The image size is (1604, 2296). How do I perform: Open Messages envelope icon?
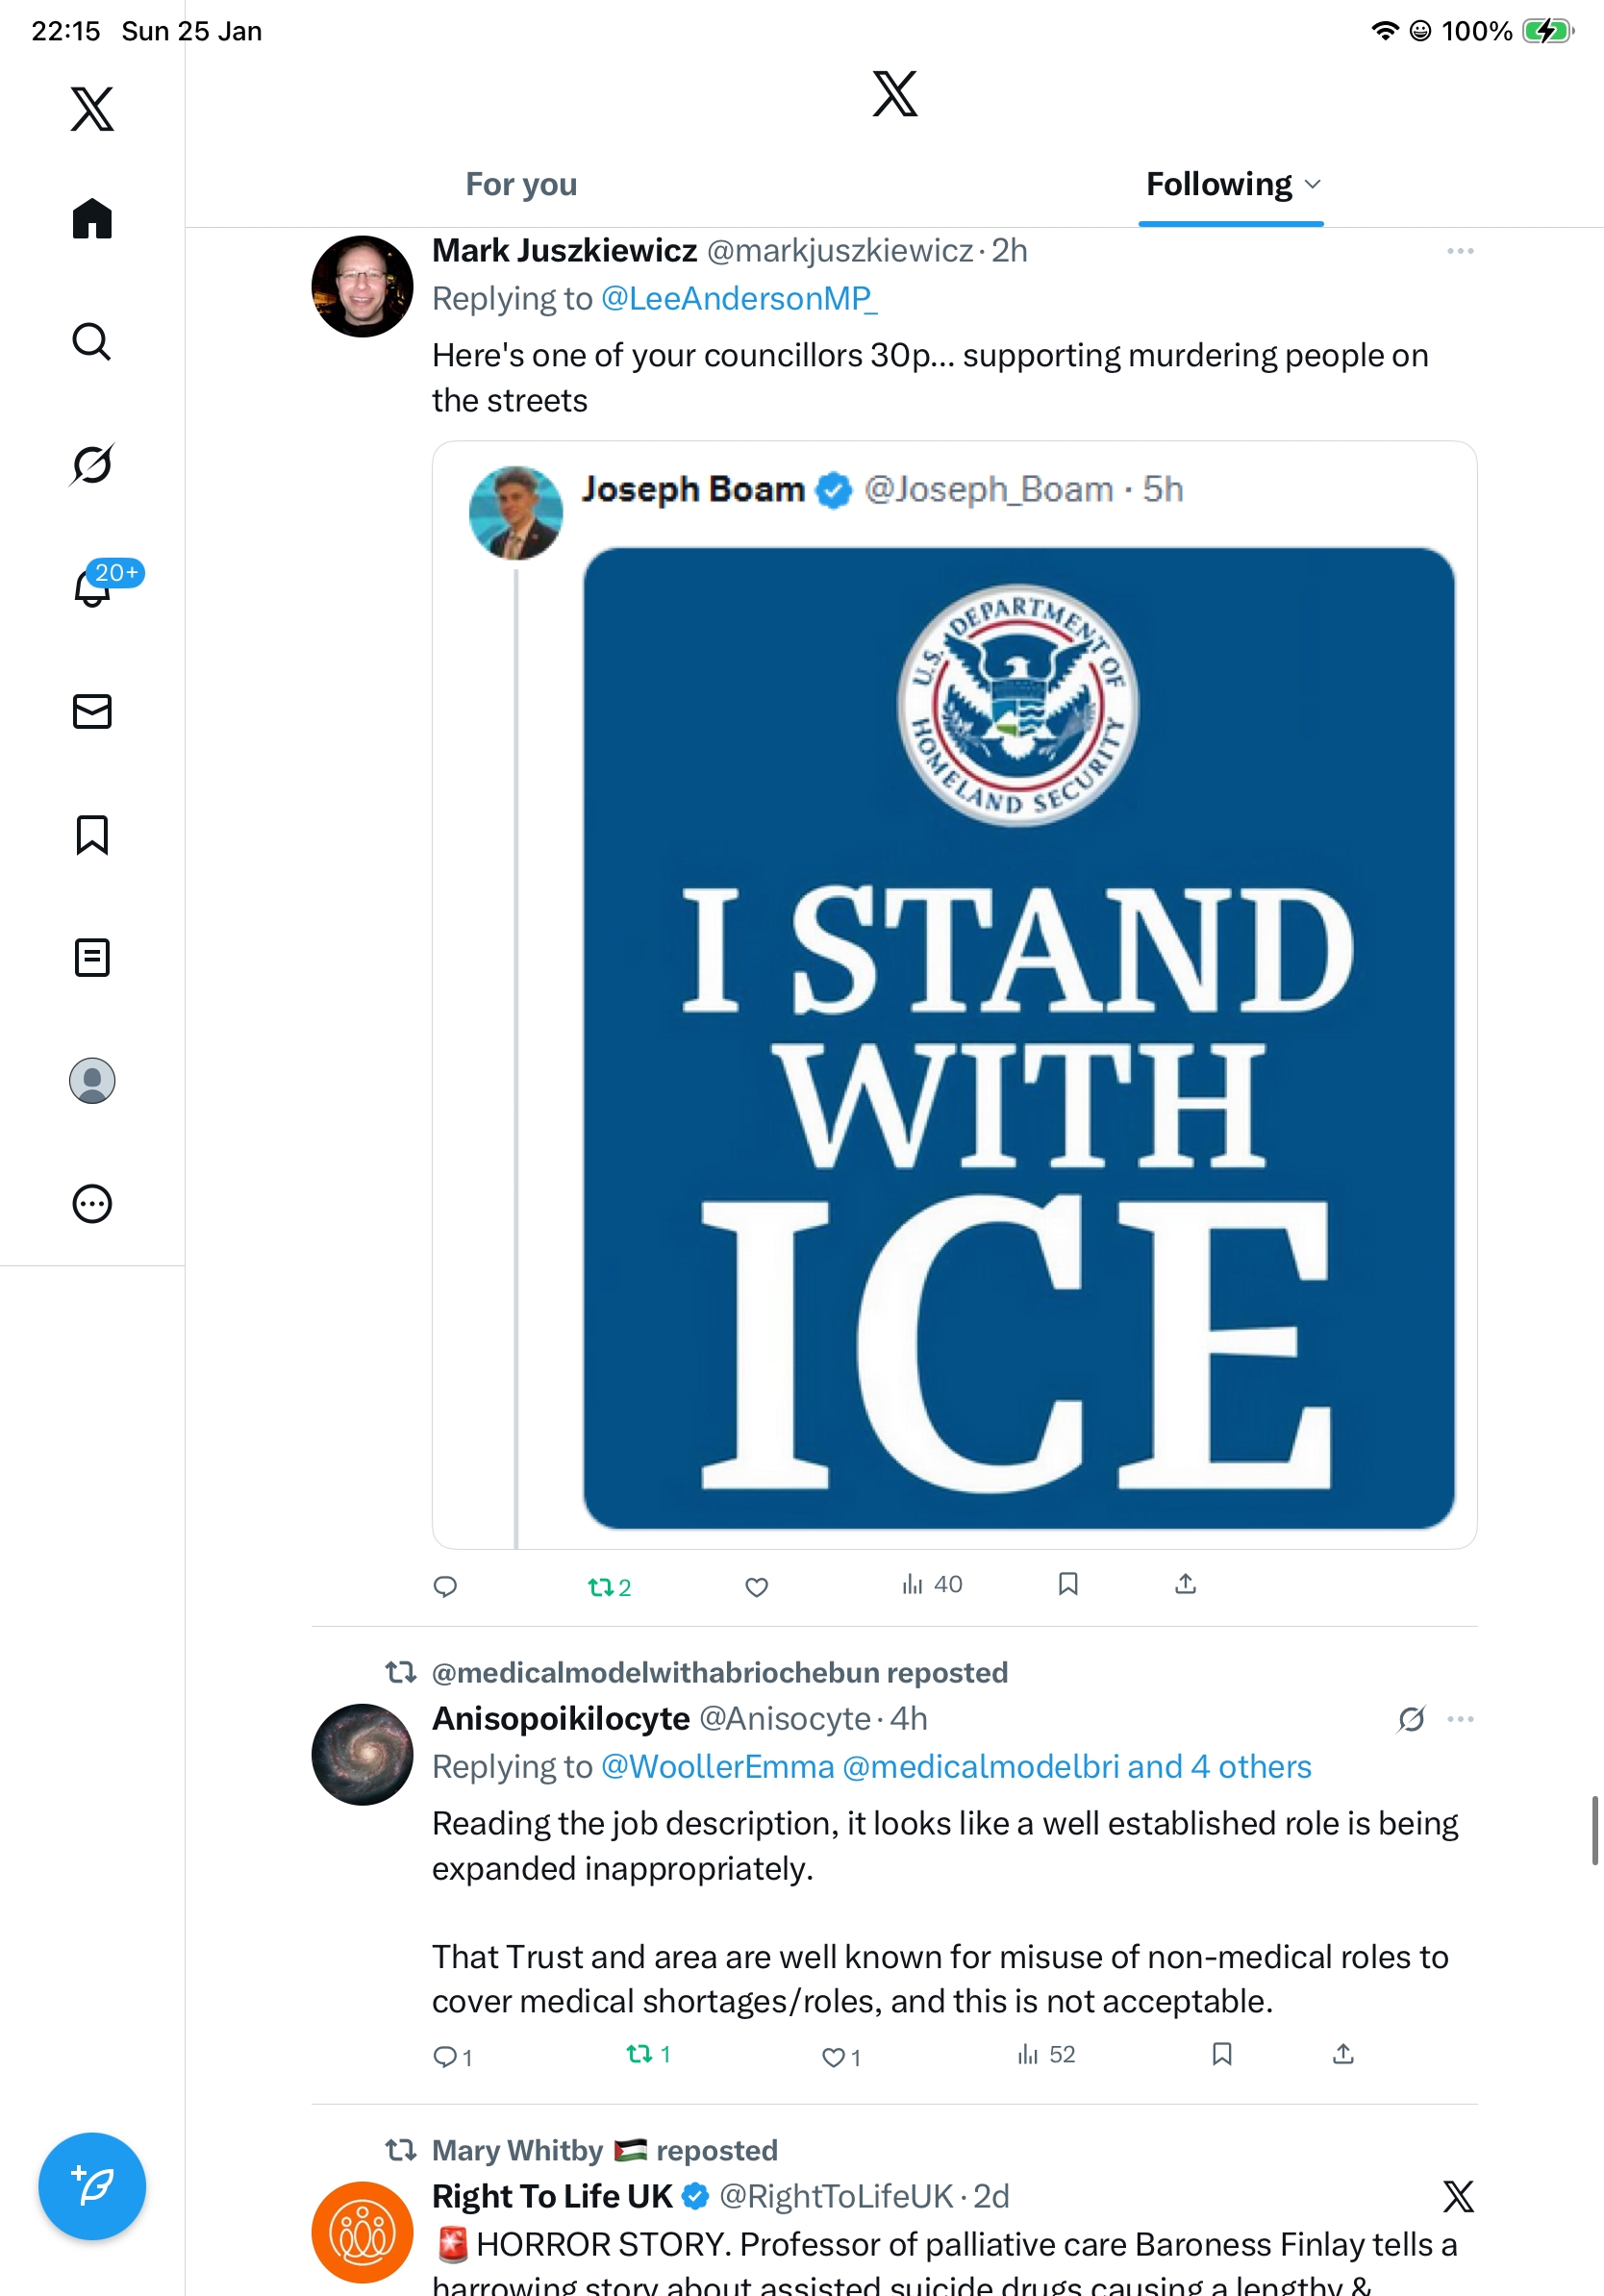pos(92,712)
